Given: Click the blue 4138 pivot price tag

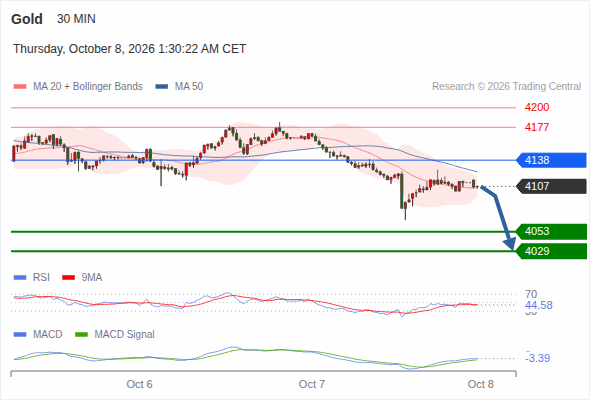Looking at the screenshot, I should pos(551,160).
